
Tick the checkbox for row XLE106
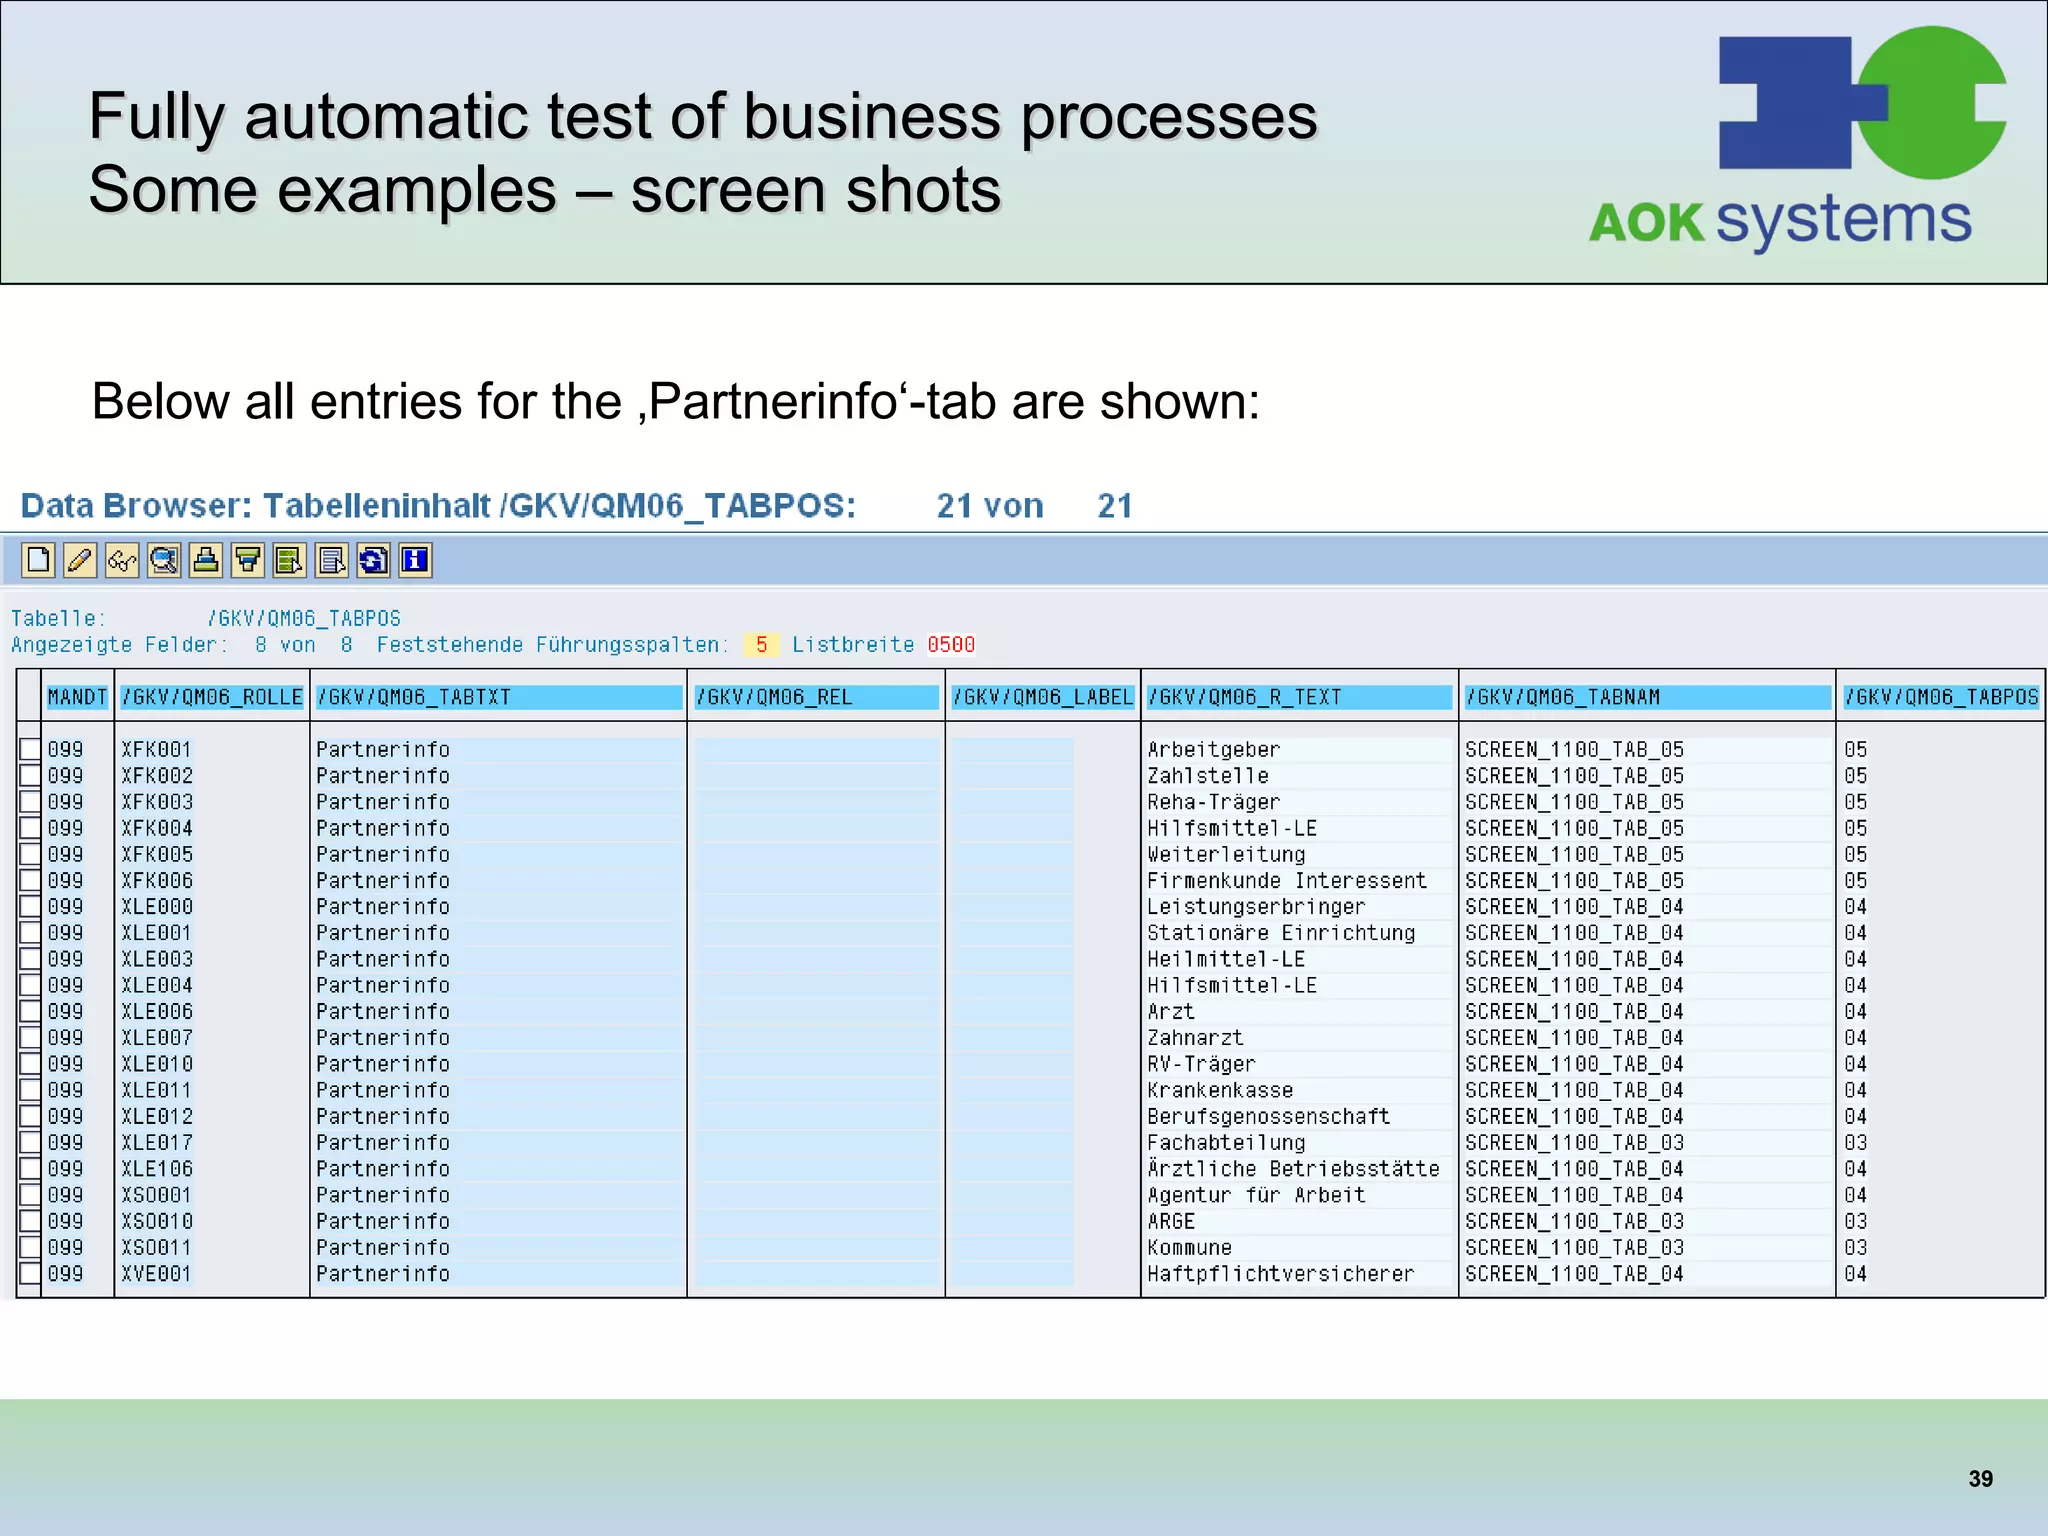(30, 1168)
